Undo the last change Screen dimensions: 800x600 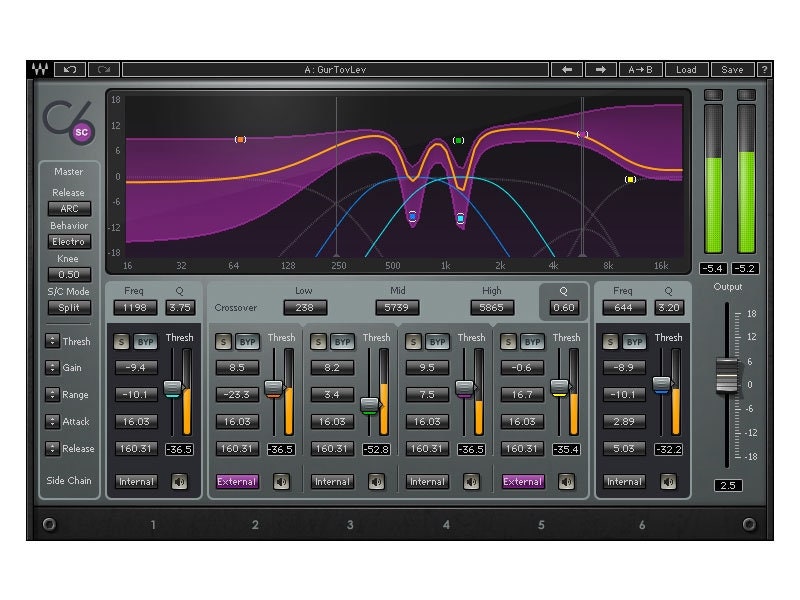coord(70,69)
